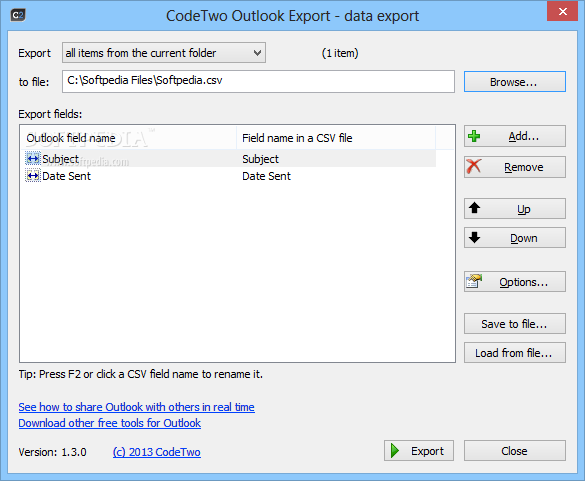This screenshot has height=481, width=585.
Task: Click the green plus icon on Add button
Action: point(474,136)
